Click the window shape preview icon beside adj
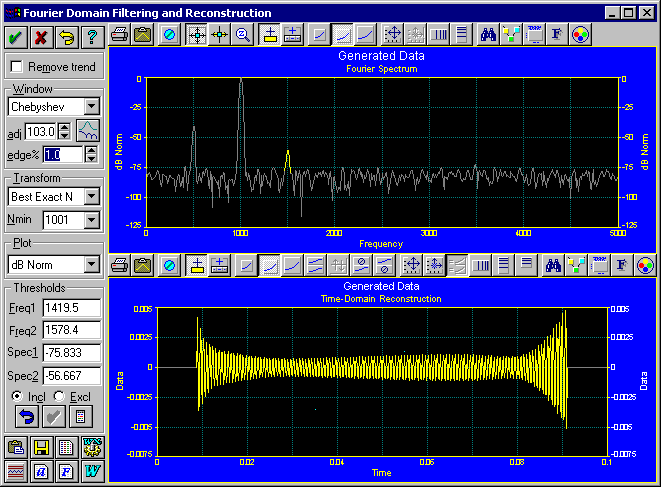Viewport: 661px width, 487px height. click(x=88, y=130)
